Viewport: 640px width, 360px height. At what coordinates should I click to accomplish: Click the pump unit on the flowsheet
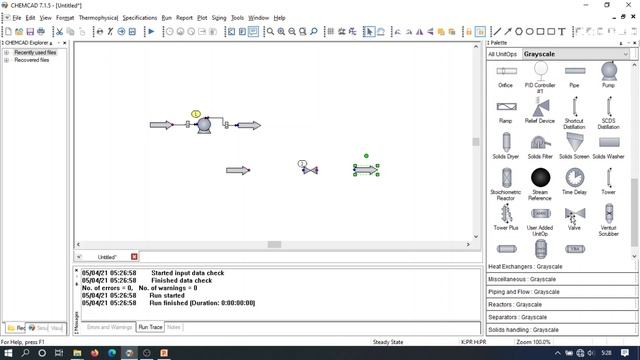click(204, 124)
